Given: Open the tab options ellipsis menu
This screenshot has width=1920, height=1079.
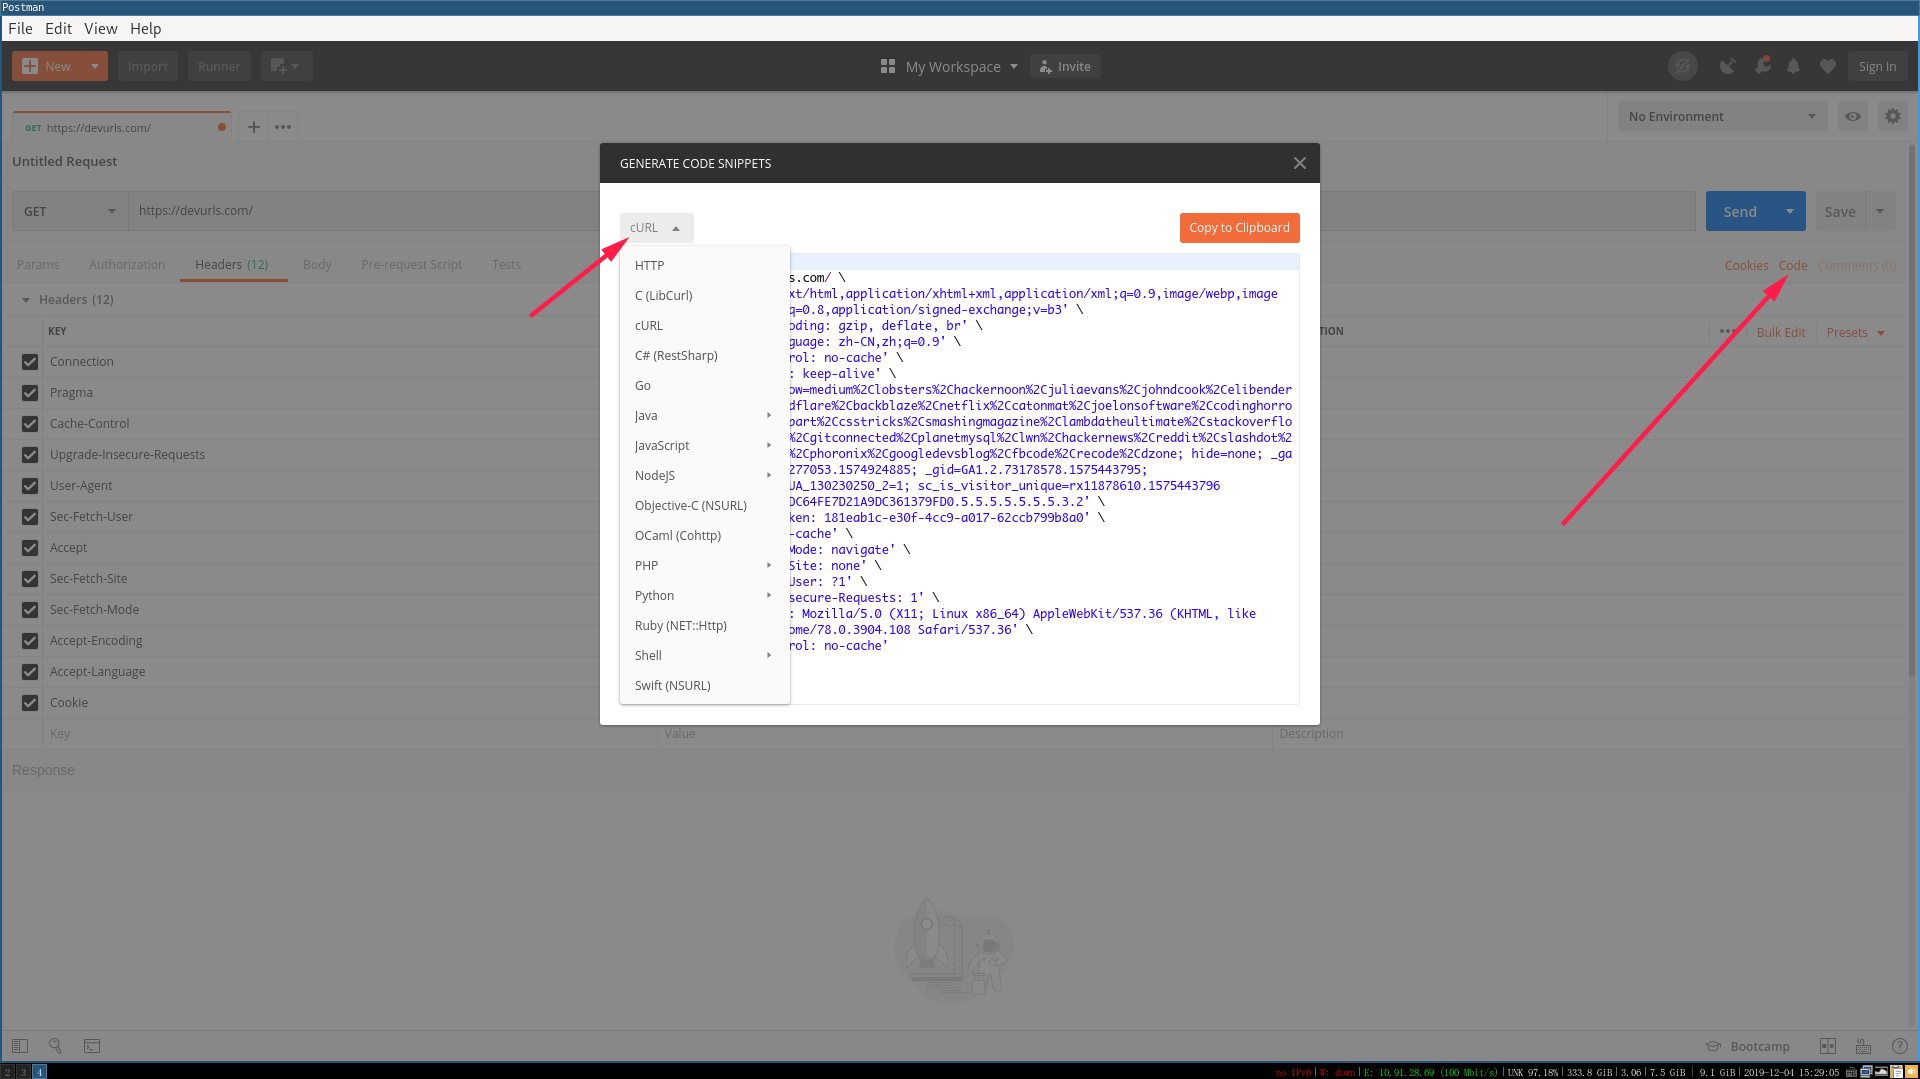Looking at the screenshot, I should tap(283, 127).
